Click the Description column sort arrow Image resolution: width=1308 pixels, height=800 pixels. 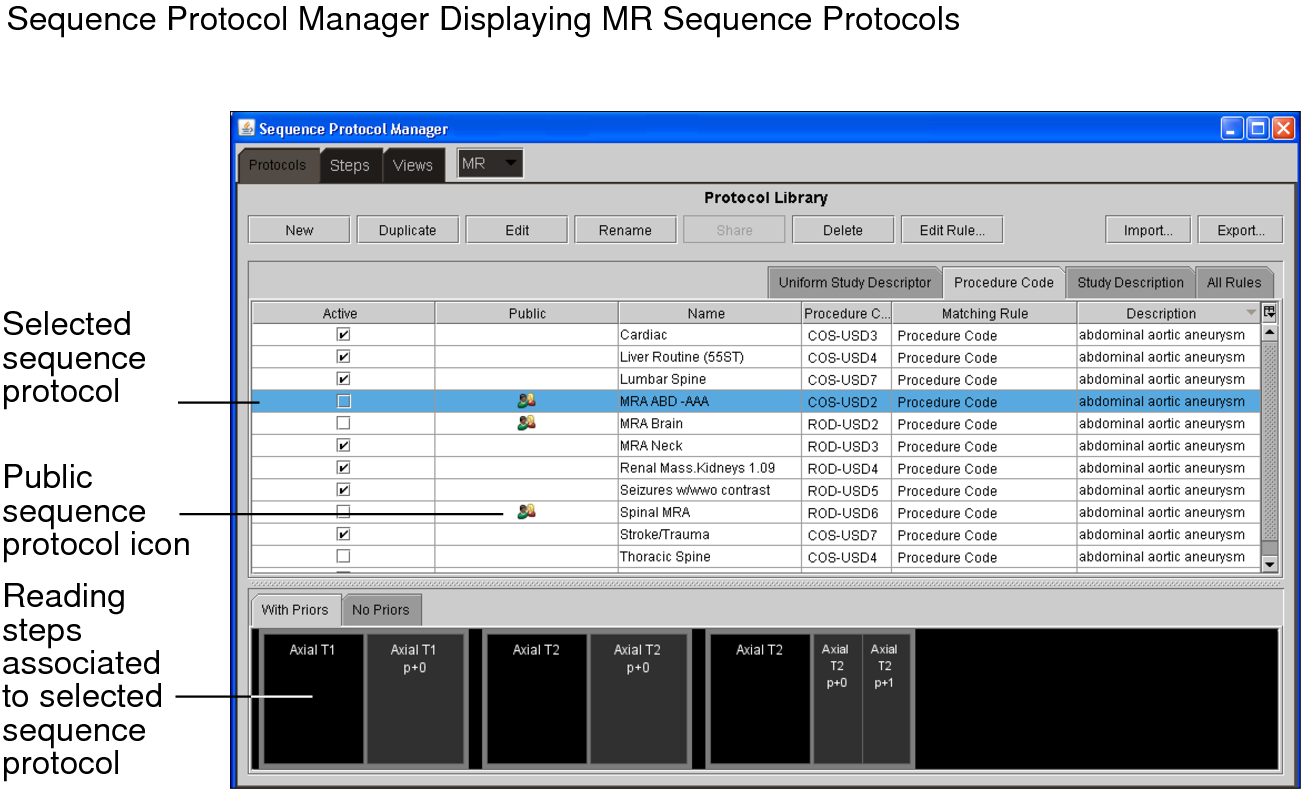pos(1250,313)
